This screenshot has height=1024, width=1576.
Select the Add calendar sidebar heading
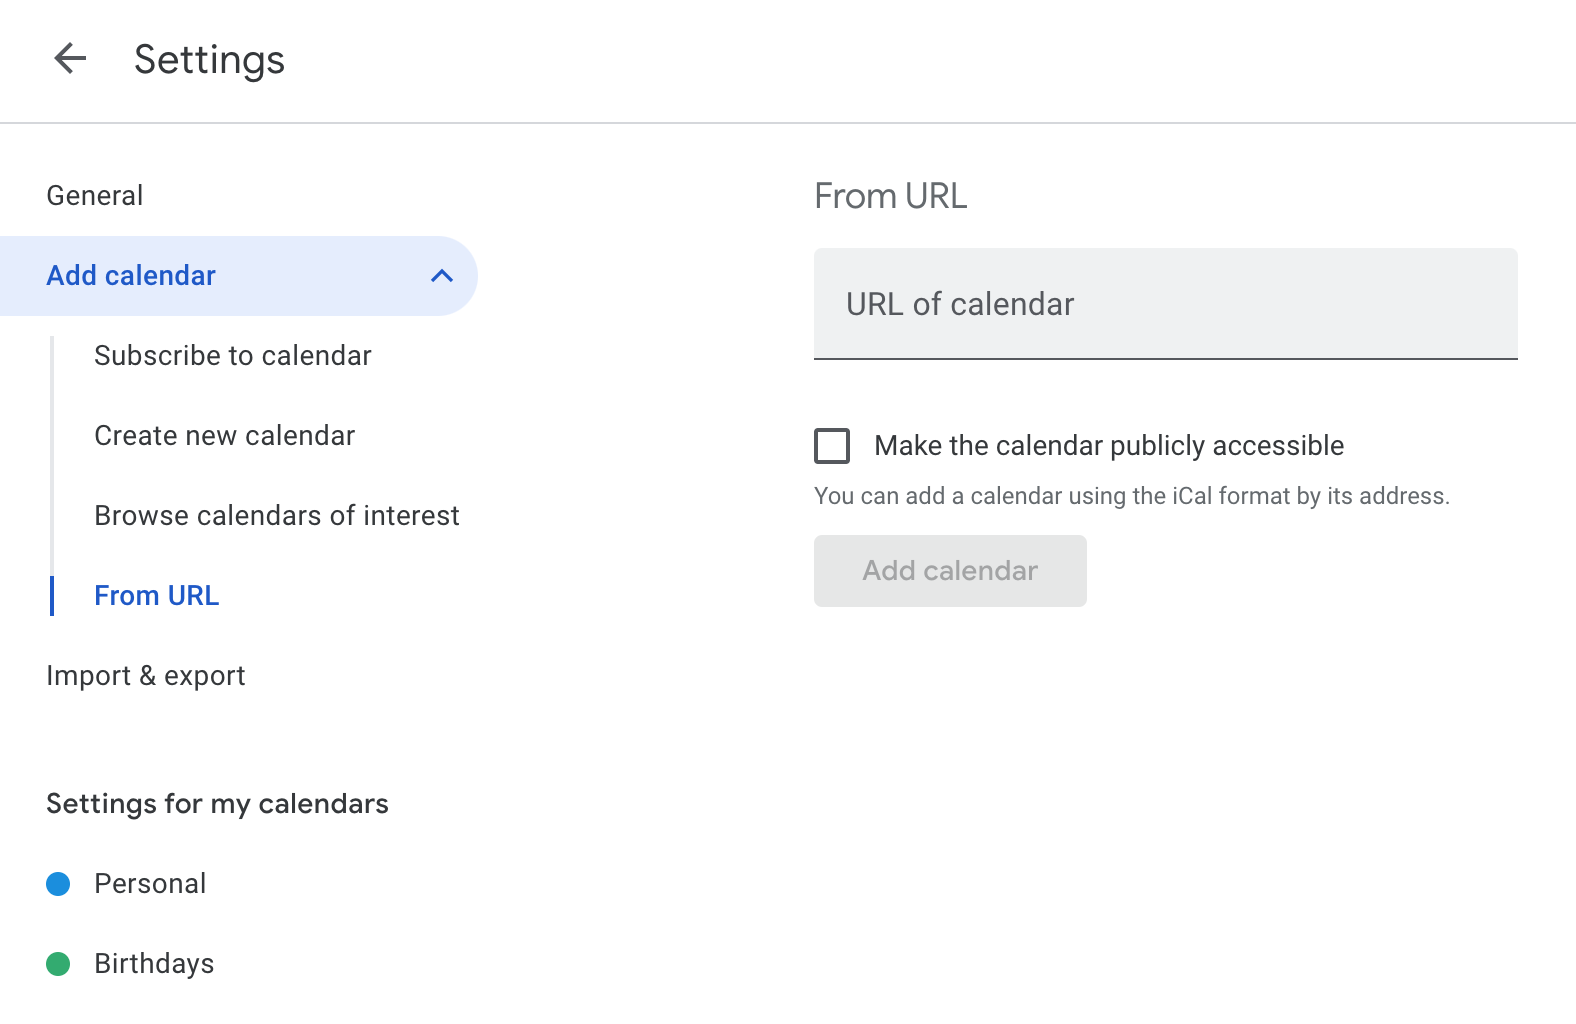pyautogui.click(x=131, y=276)
